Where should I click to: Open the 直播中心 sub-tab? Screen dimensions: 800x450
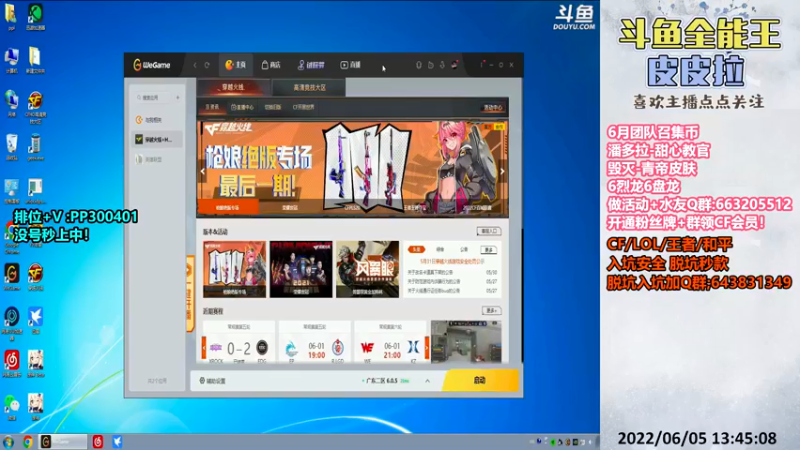click(242, 107)
